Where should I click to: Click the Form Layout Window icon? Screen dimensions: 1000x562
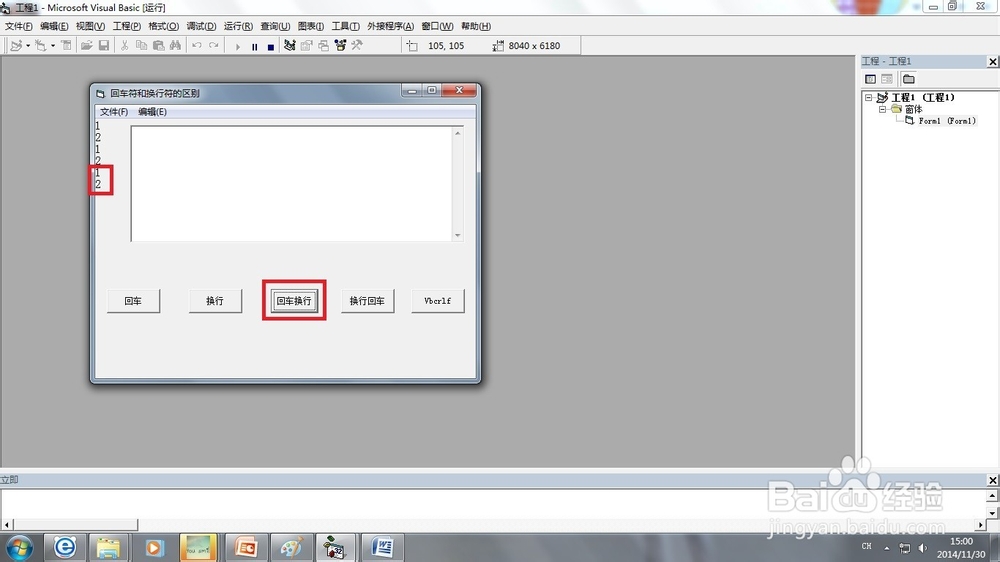click(323, 46)
